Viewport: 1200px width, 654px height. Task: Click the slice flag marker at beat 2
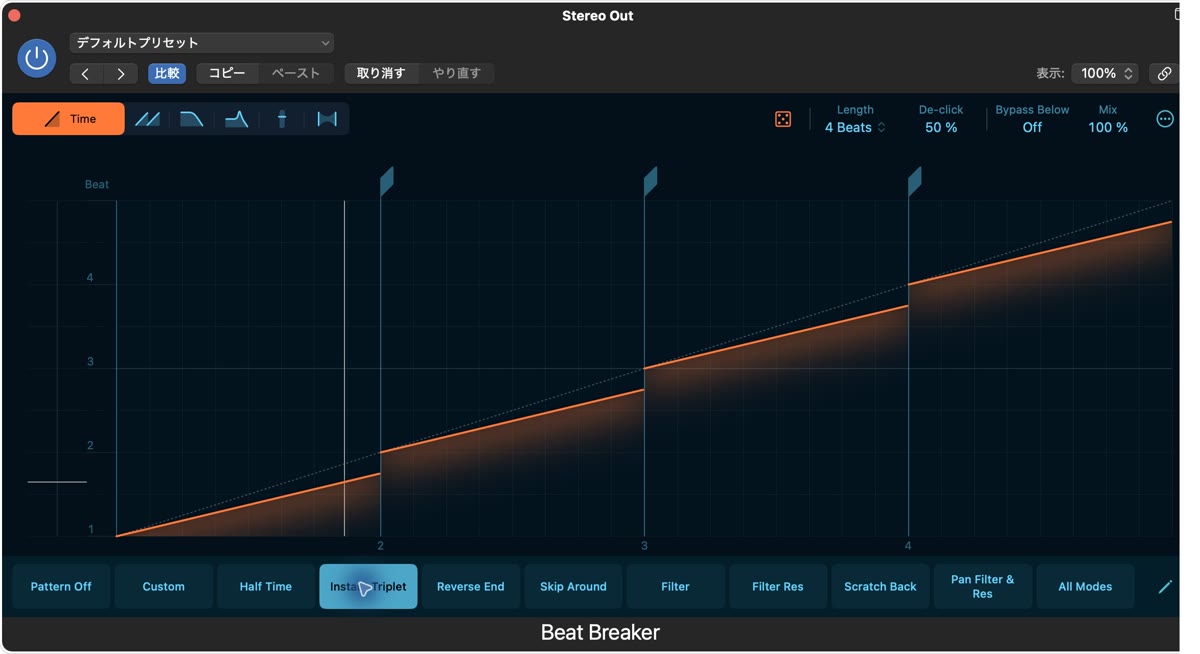pyautogui.click(x=386, y=181)
